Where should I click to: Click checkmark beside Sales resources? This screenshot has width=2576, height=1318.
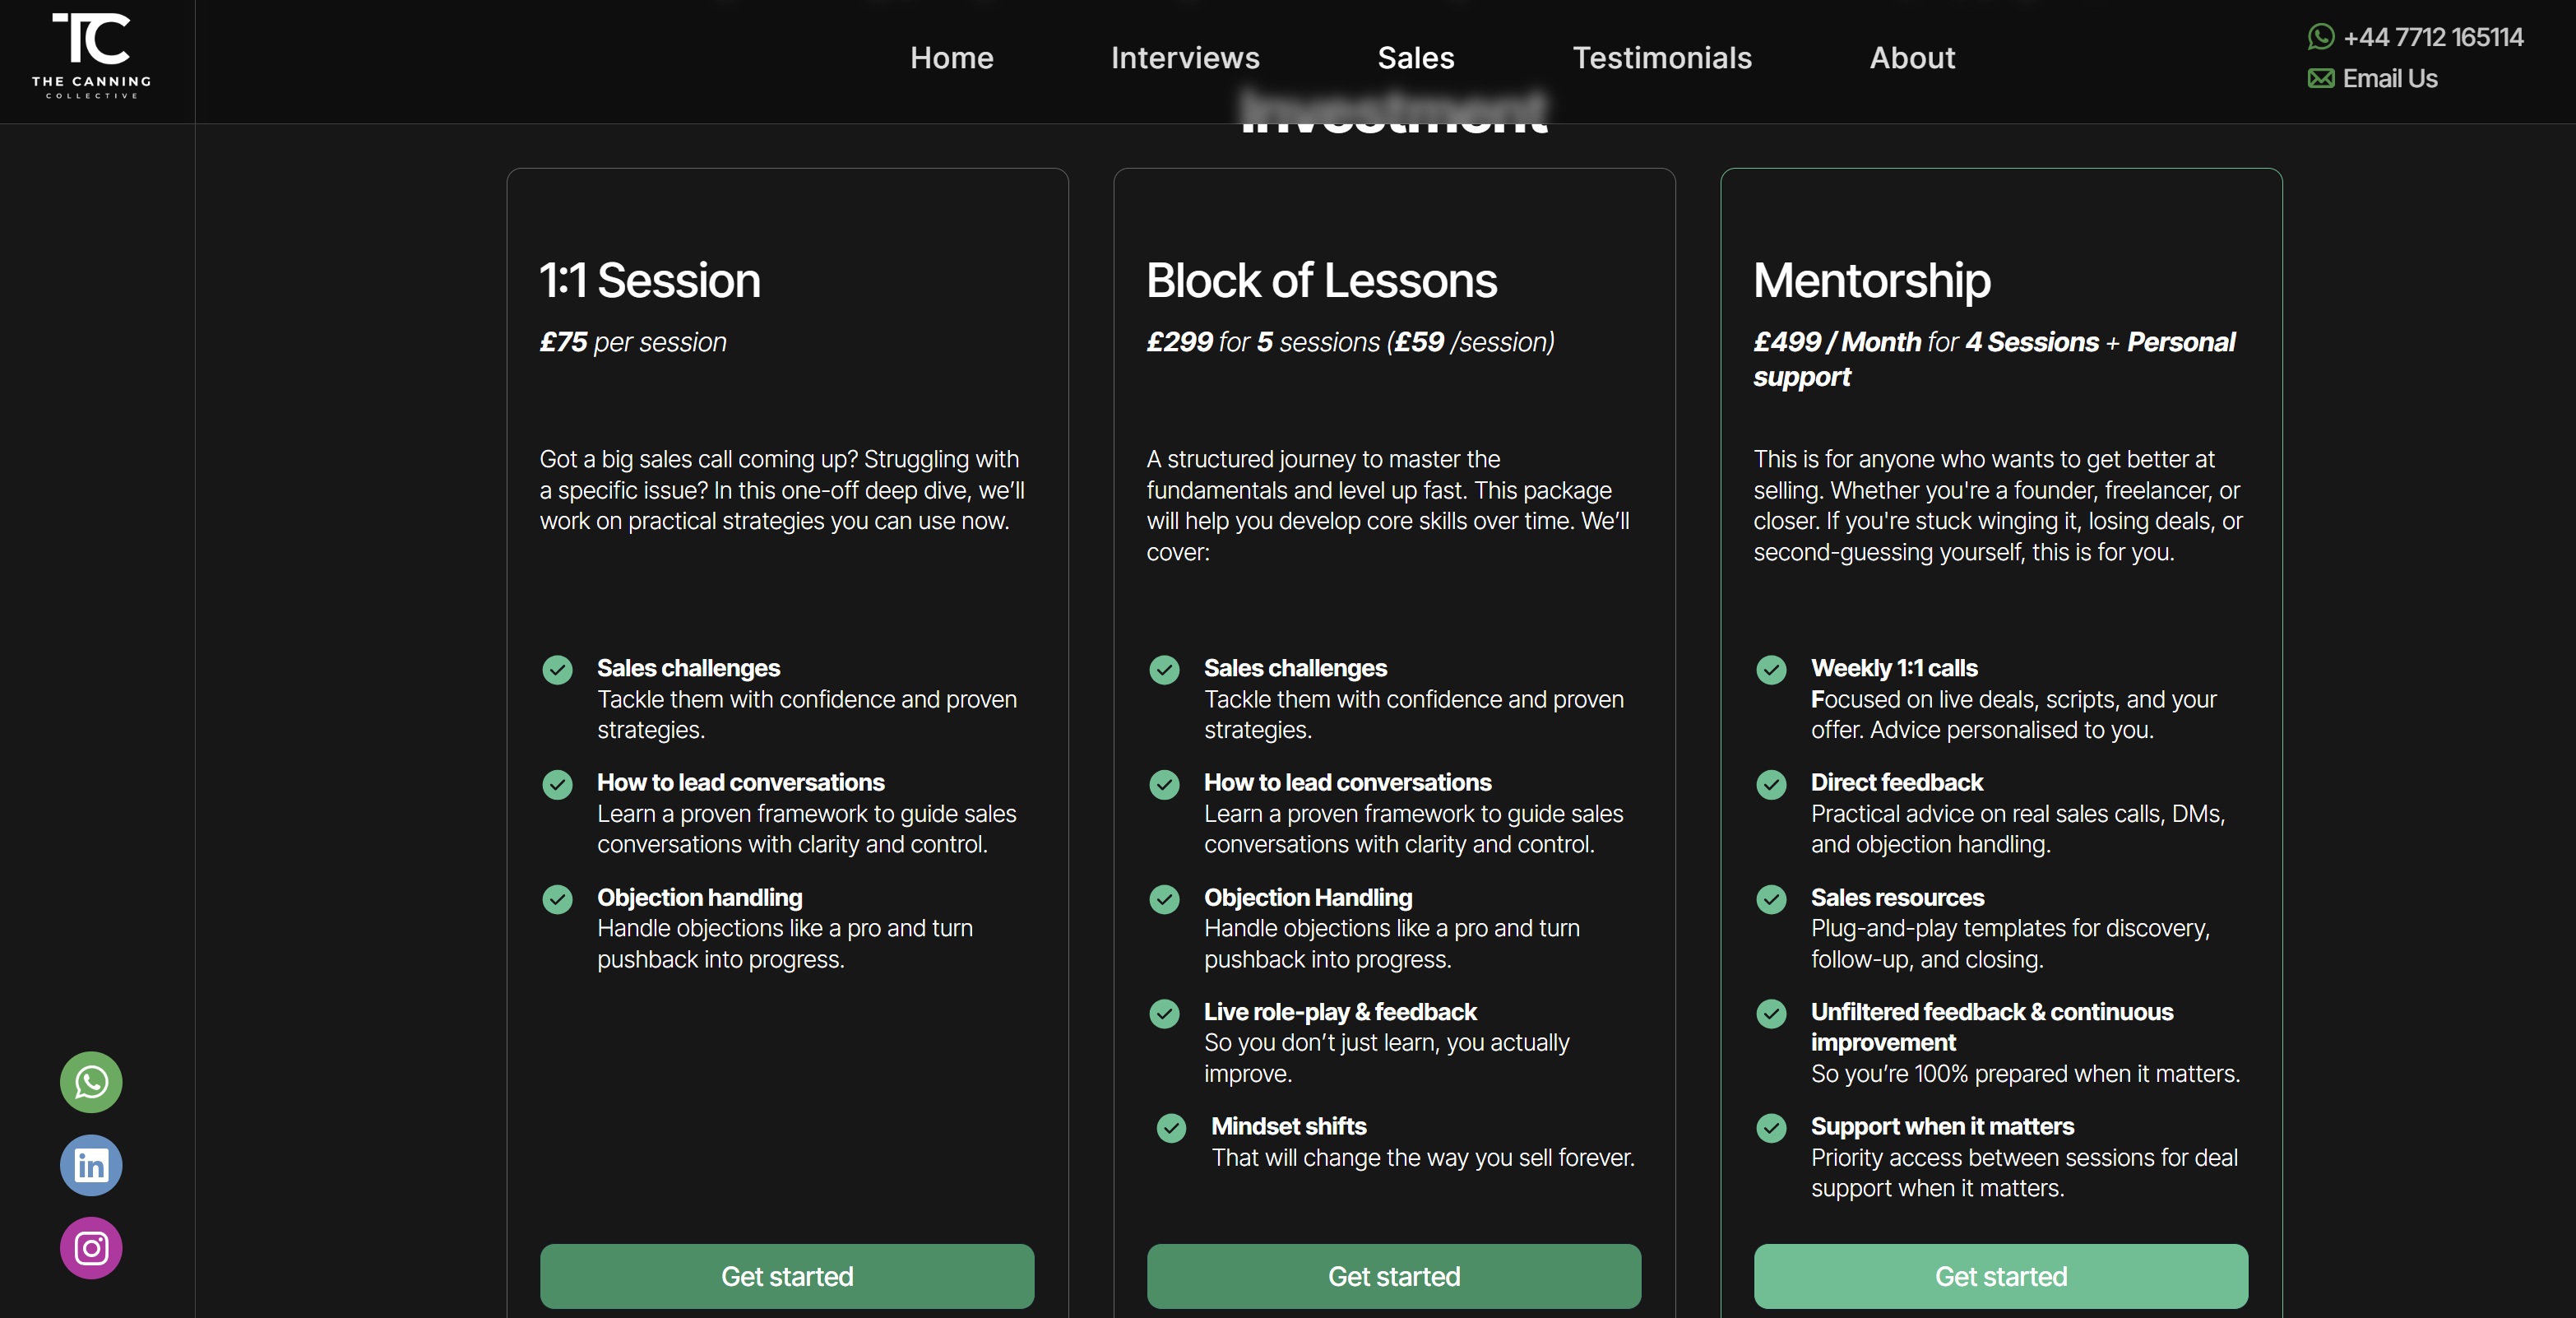[1771, 899]
